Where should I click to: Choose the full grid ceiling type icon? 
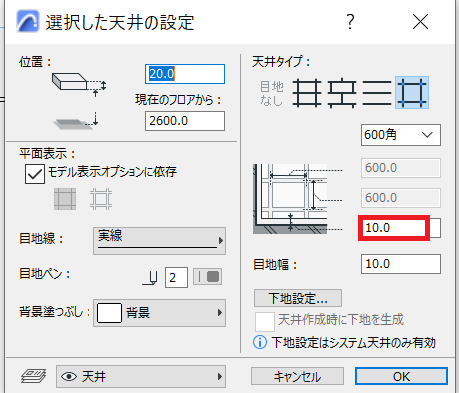point(307,93)
